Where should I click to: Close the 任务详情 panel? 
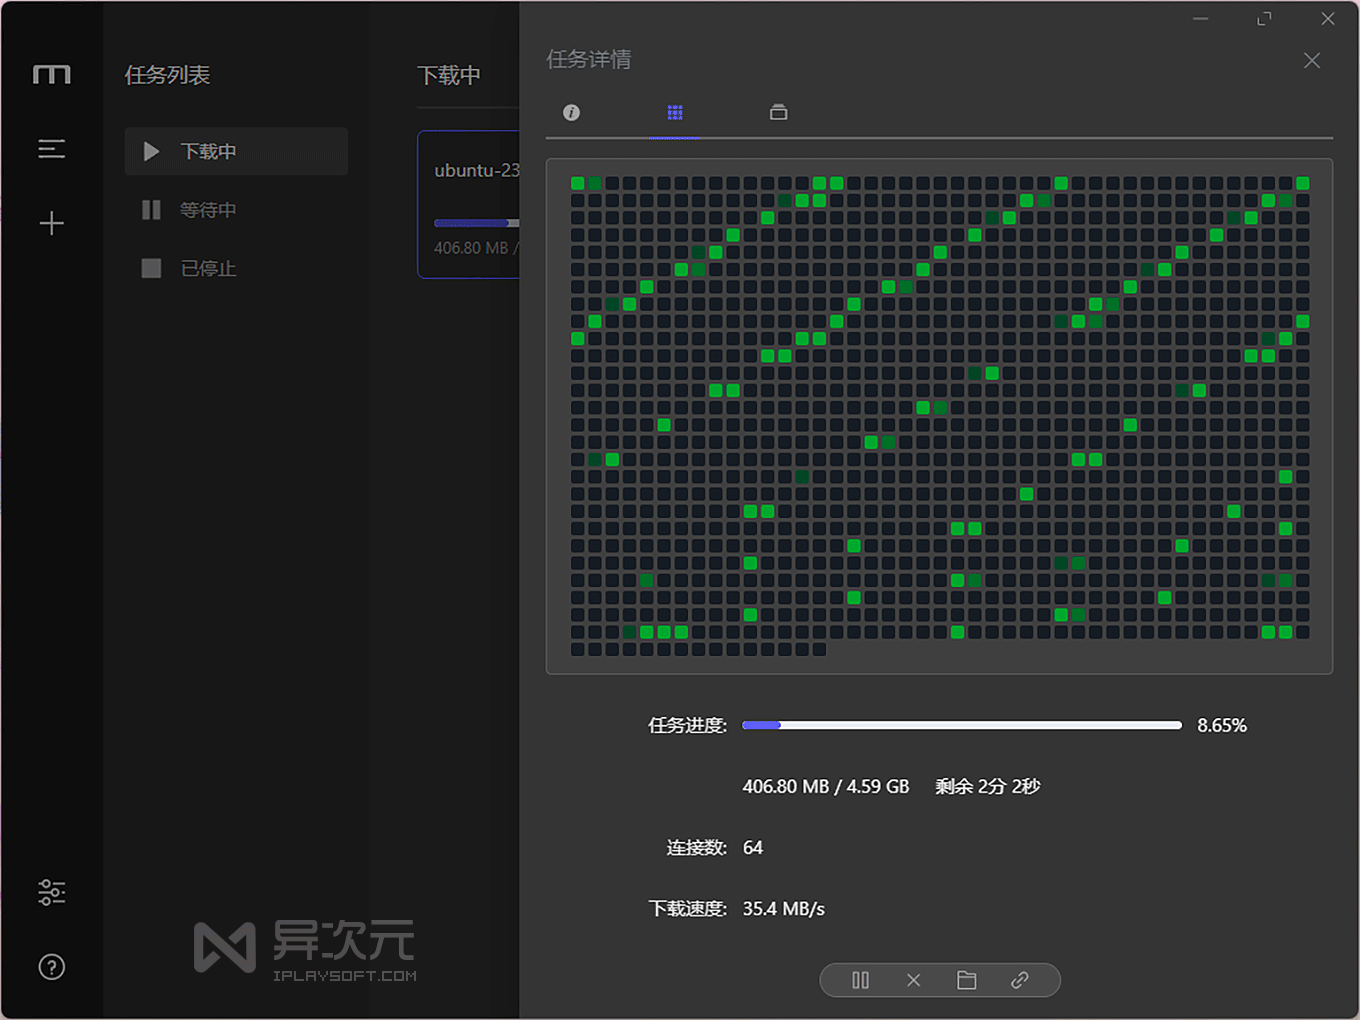[x=1311, y=60]
